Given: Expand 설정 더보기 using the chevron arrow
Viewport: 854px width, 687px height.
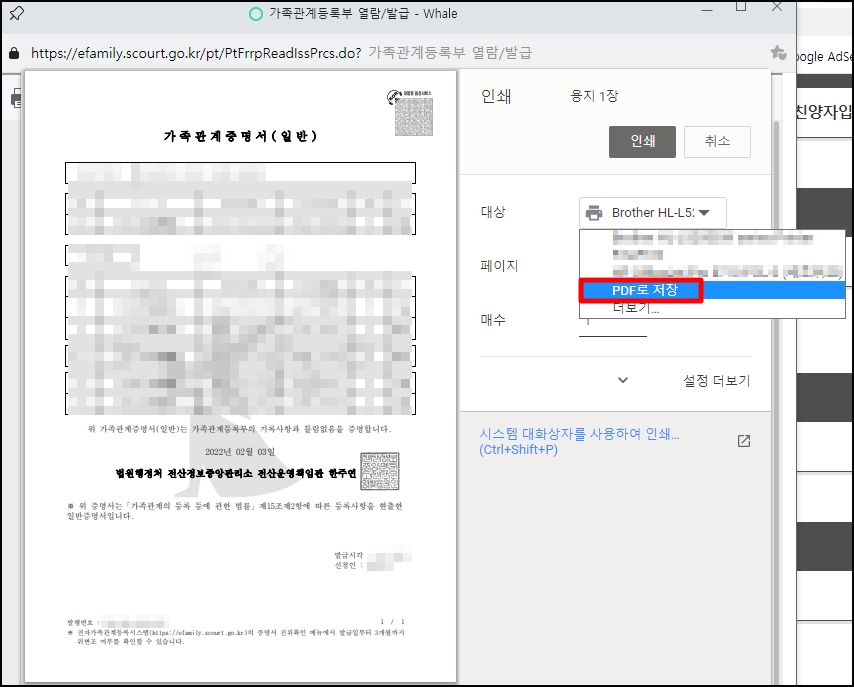Looking at the screenshot, I should [623, 381].
